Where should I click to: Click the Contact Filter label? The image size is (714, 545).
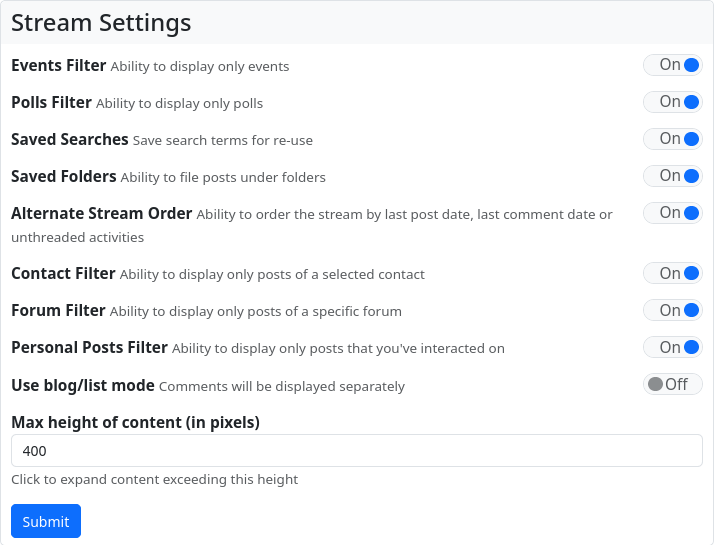point(63,273)
